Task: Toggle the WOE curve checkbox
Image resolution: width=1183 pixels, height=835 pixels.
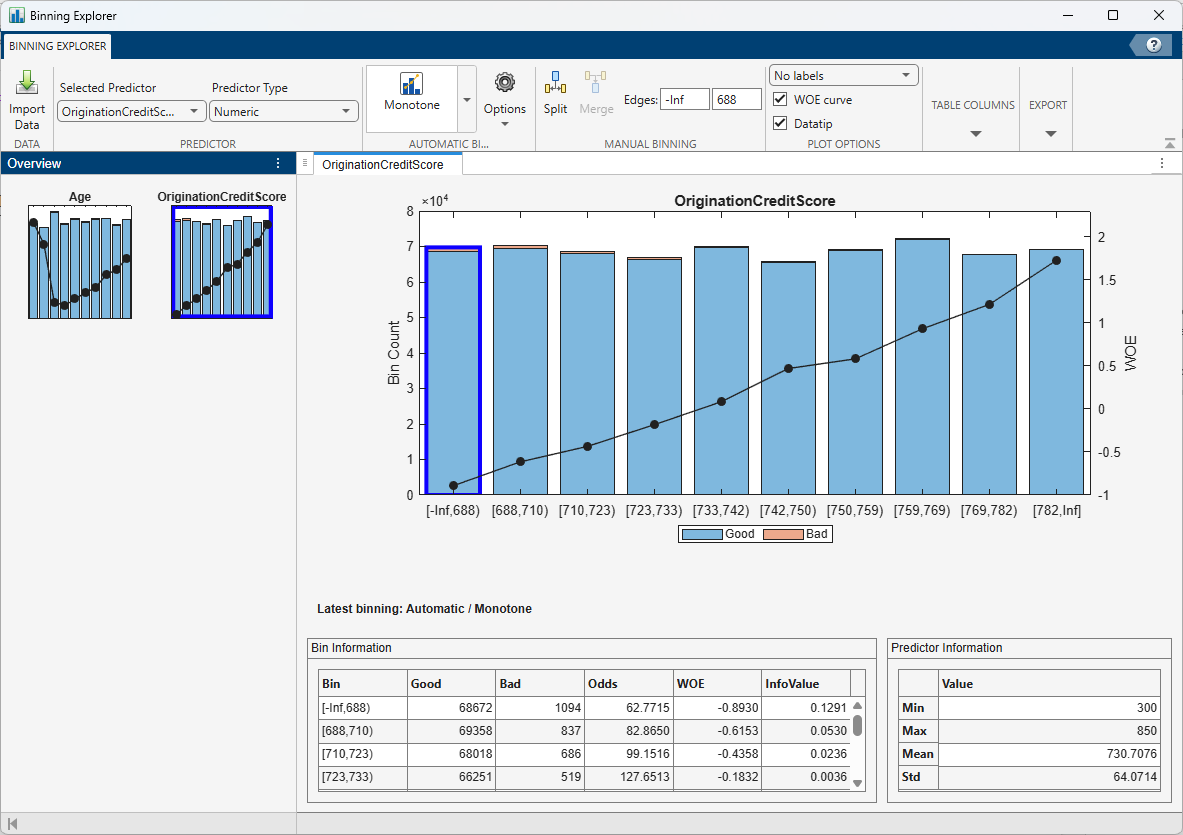Action: [x=780, y=100]
